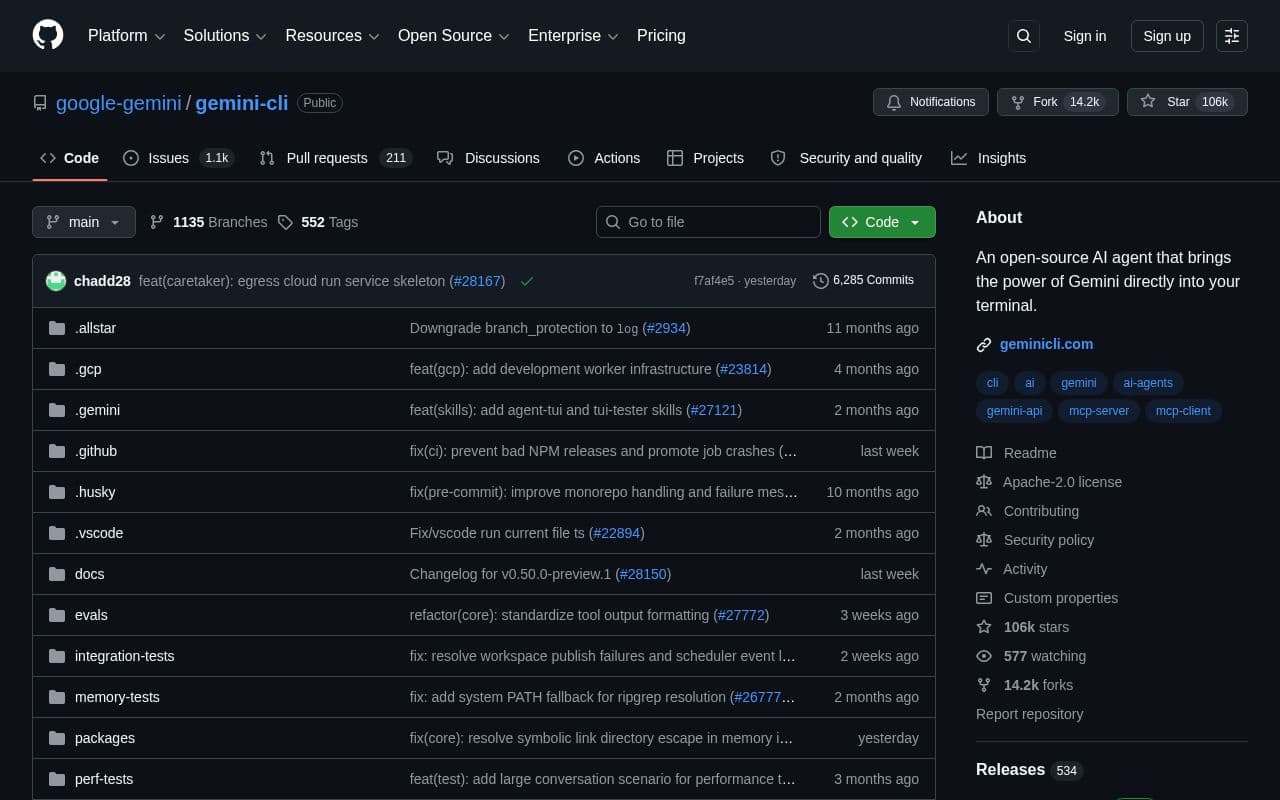
Task: Switch to the Discussions tab
Action: tap(488, 158)
